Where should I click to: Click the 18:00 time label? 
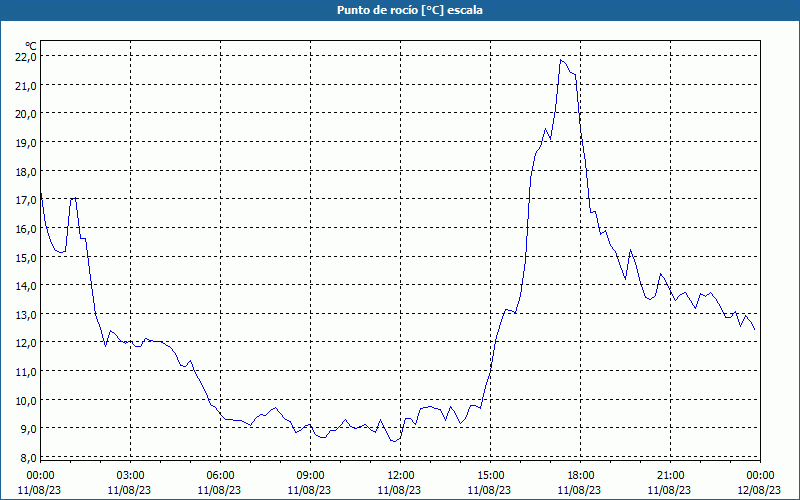coord(581,476)
